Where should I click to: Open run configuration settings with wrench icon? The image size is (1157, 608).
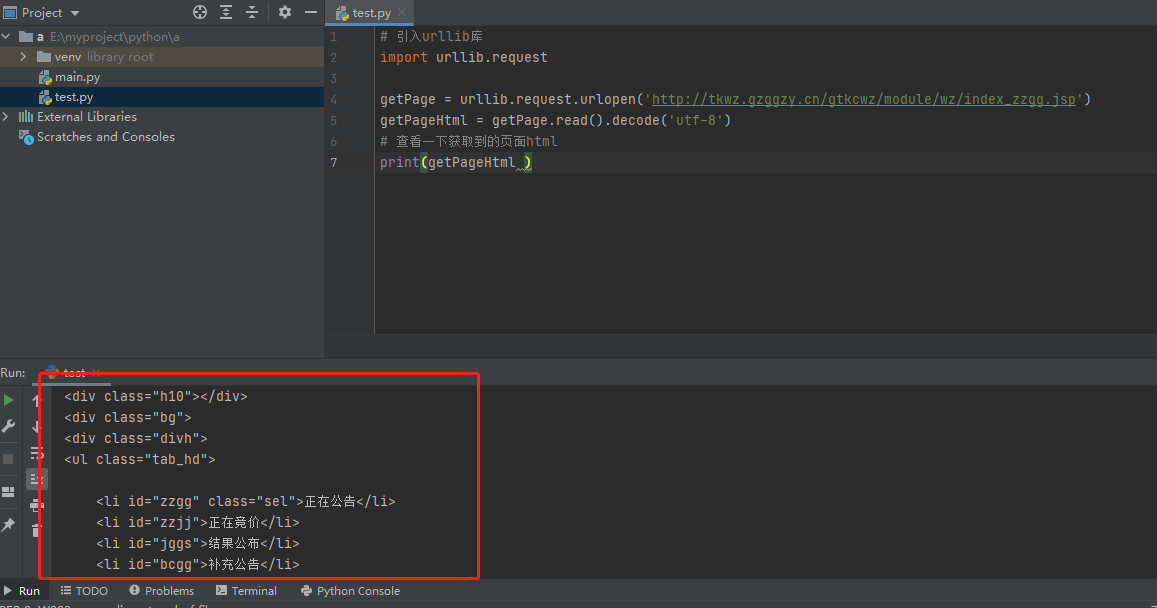coord(8,425)
